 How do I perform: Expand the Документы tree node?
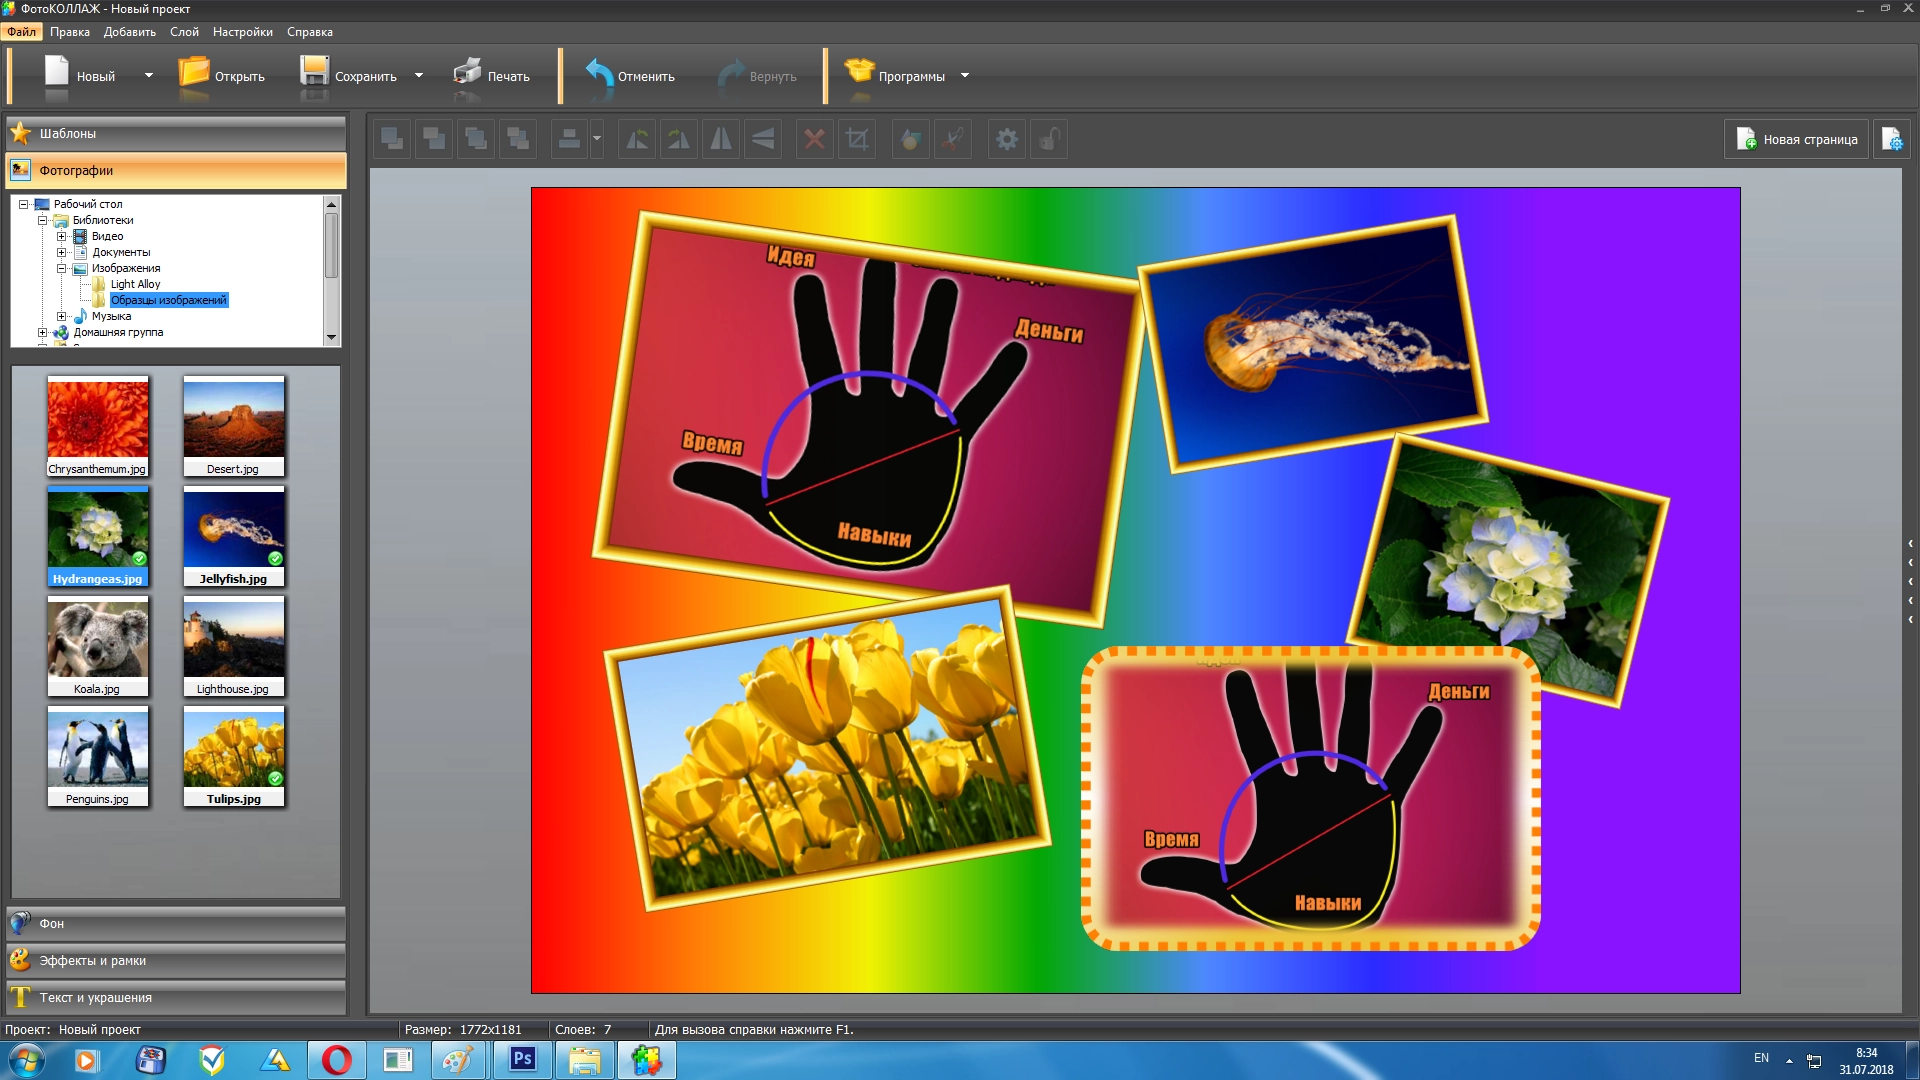pyautogui.click(x=61, y=252)
